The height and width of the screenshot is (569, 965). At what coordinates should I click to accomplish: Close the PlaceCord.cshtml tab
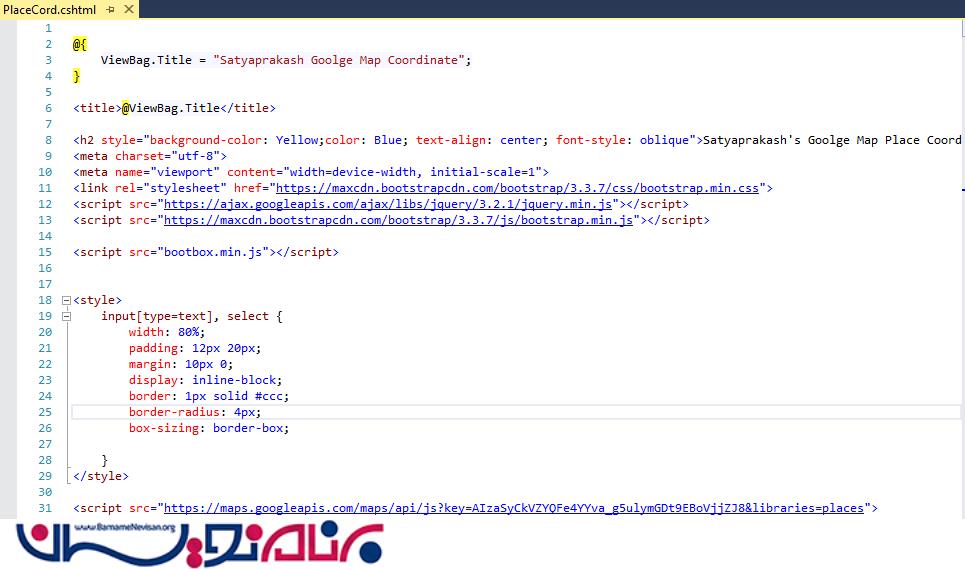click(x=129, y=9)
